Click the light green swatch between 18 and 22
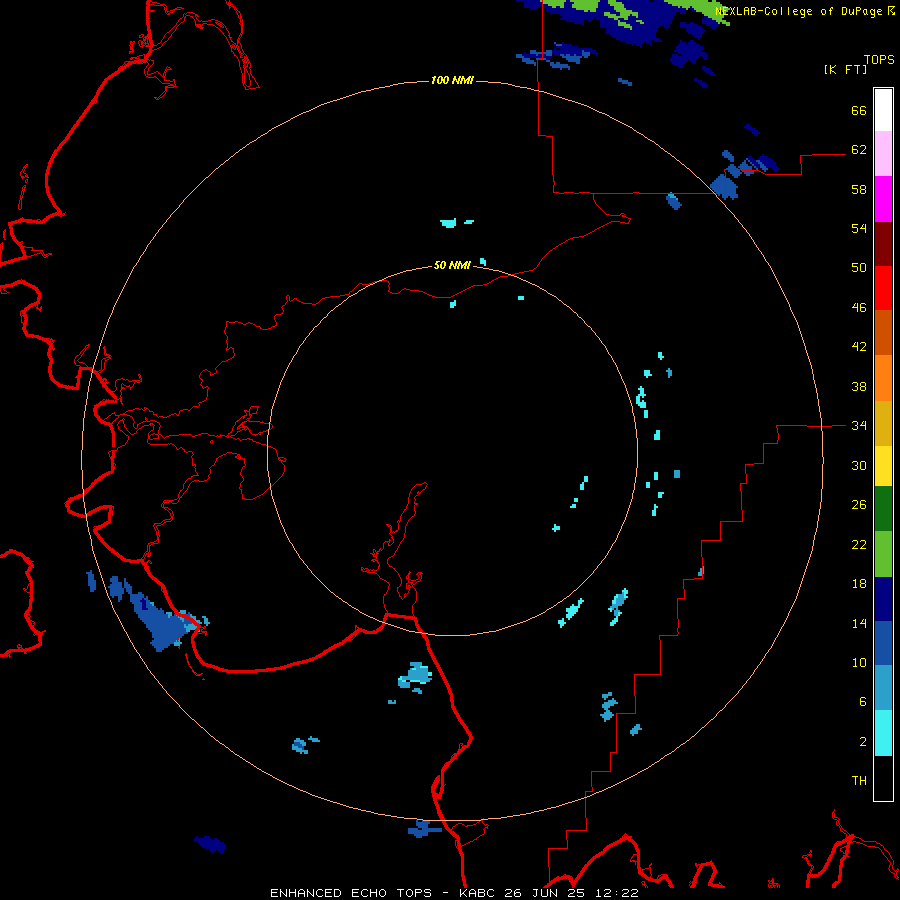Viewport: 900px width, 900px height. point(883,554)
